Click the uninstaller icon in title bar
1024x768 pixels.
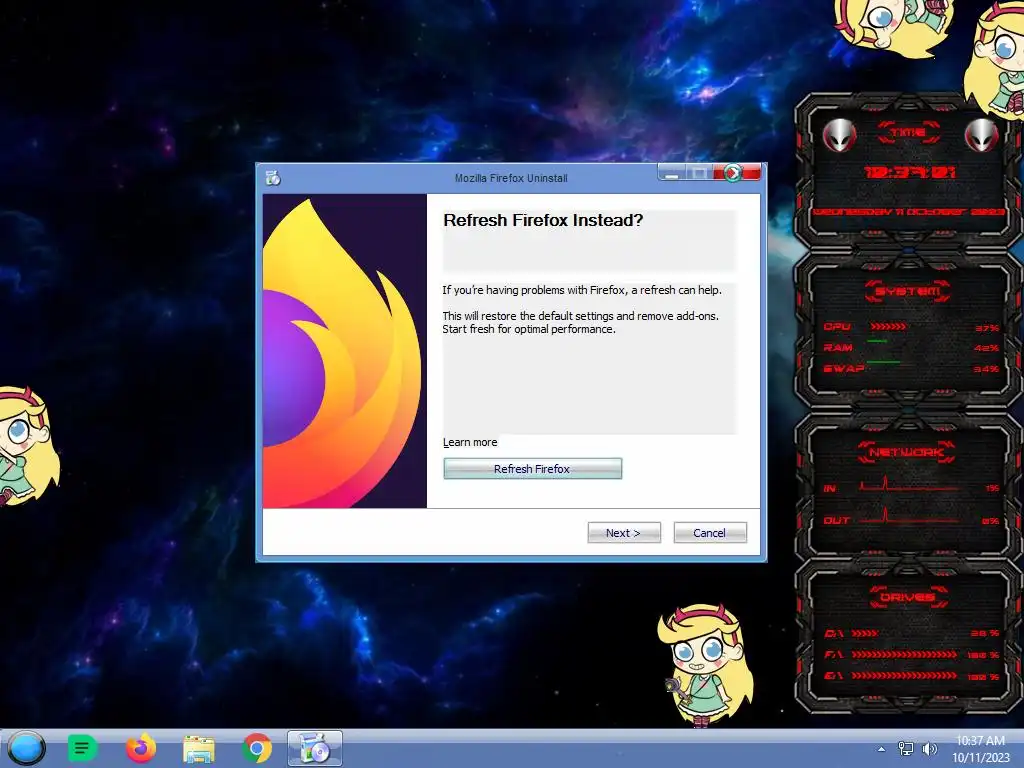point(273,178)
